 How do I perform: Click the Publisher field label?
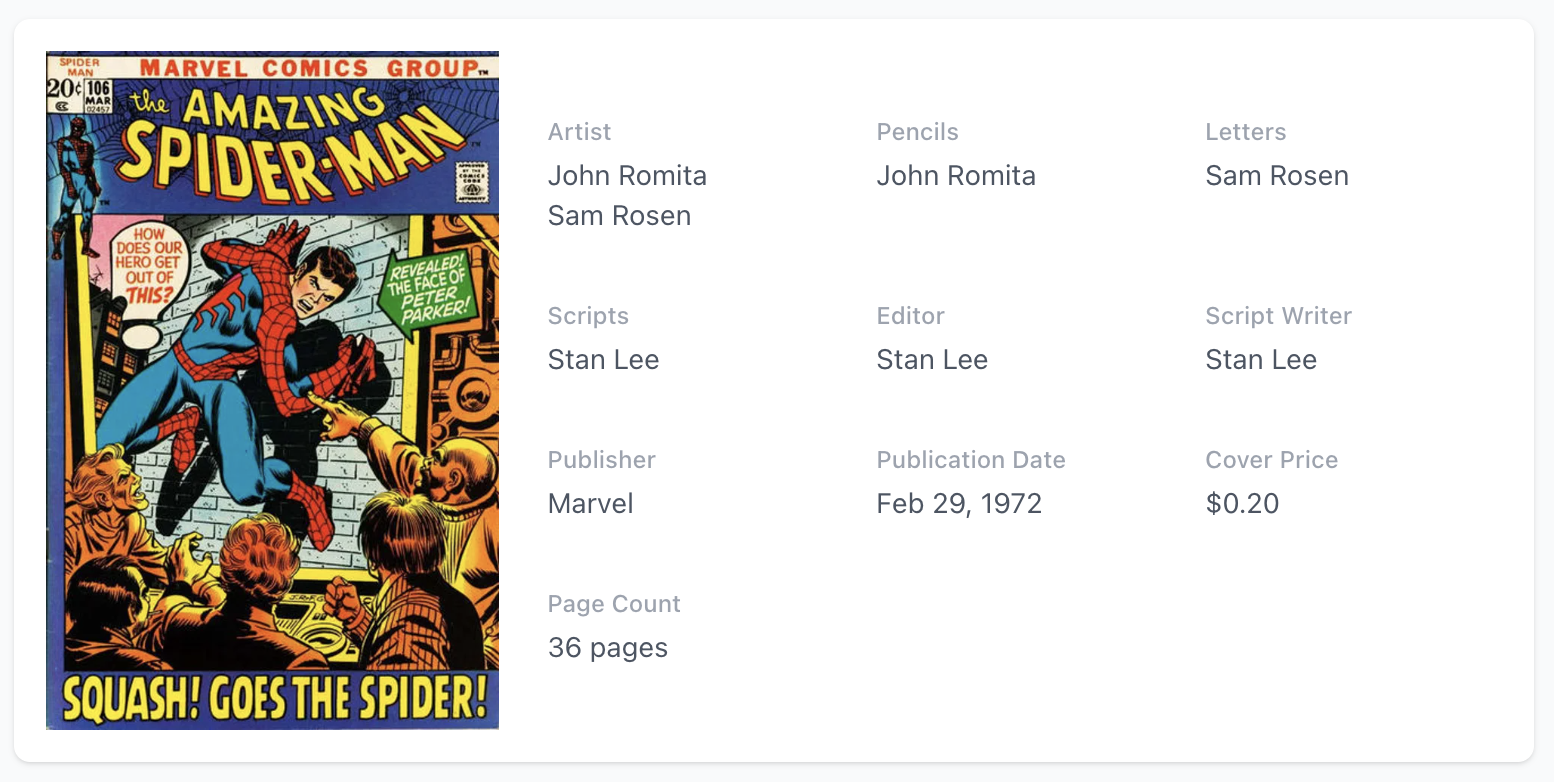tap(601, 460)
